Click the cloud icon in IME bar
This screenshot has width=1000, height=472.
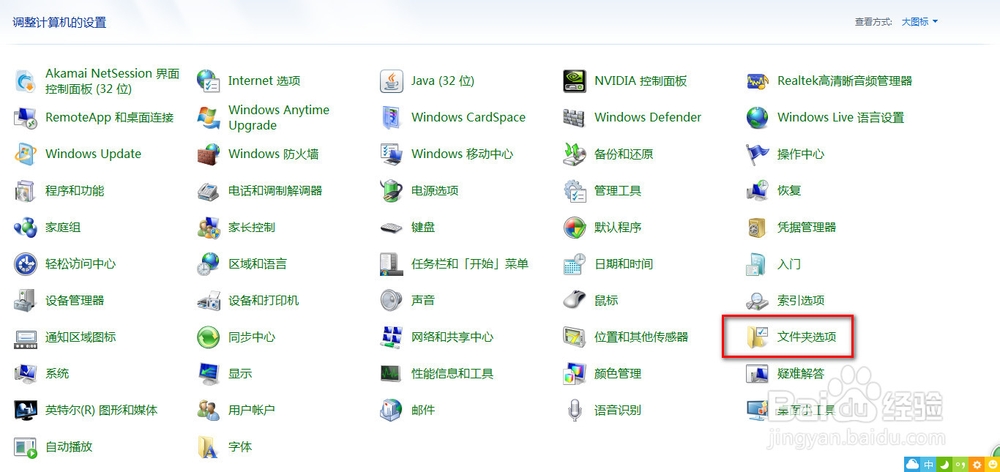(912, 464)
